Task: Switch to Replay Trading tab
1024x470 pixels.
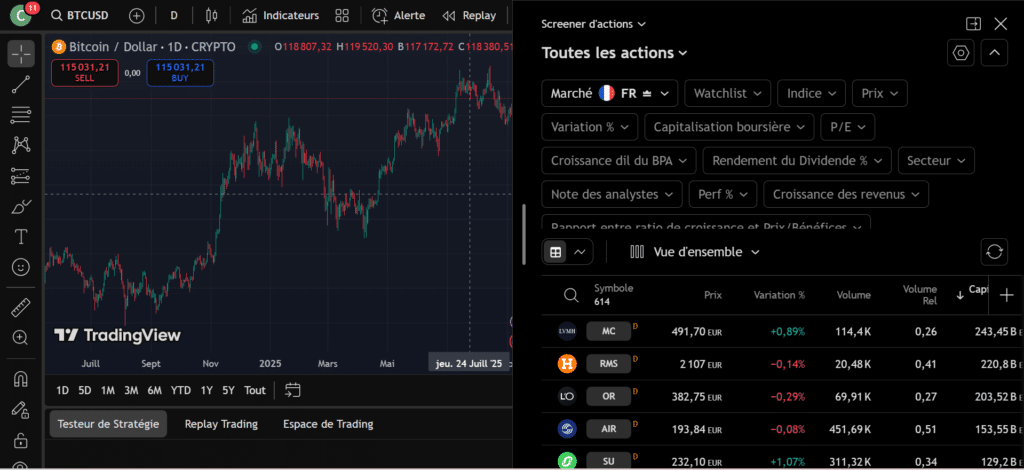Action: tap(221, 424)
